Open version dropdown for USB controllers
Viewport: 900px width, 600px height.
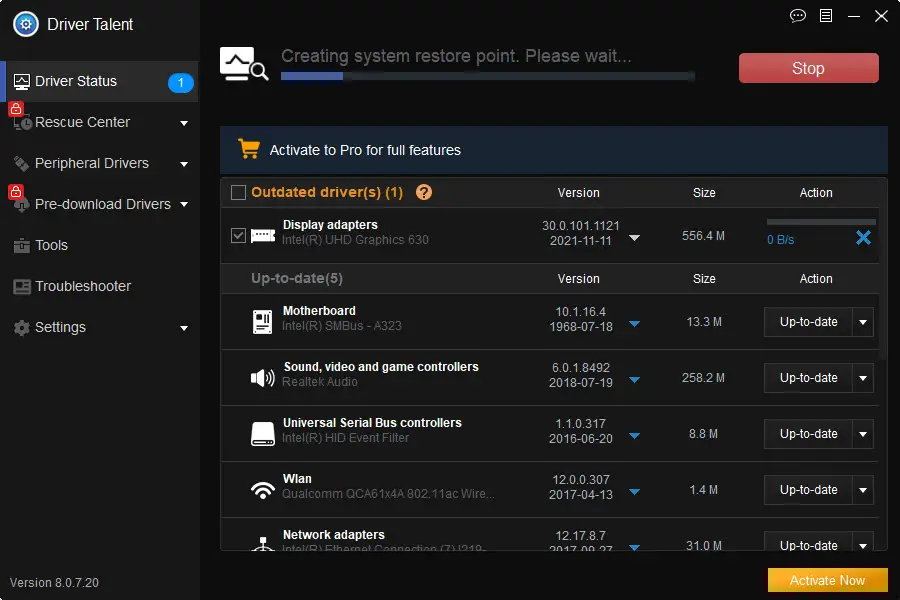634,436
